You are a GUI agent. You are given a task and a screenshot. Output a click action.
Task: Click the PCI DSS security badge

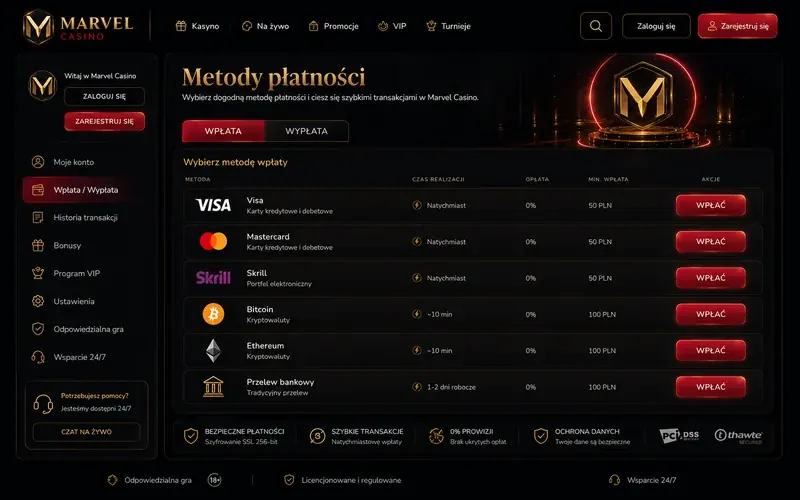[679, 435]
